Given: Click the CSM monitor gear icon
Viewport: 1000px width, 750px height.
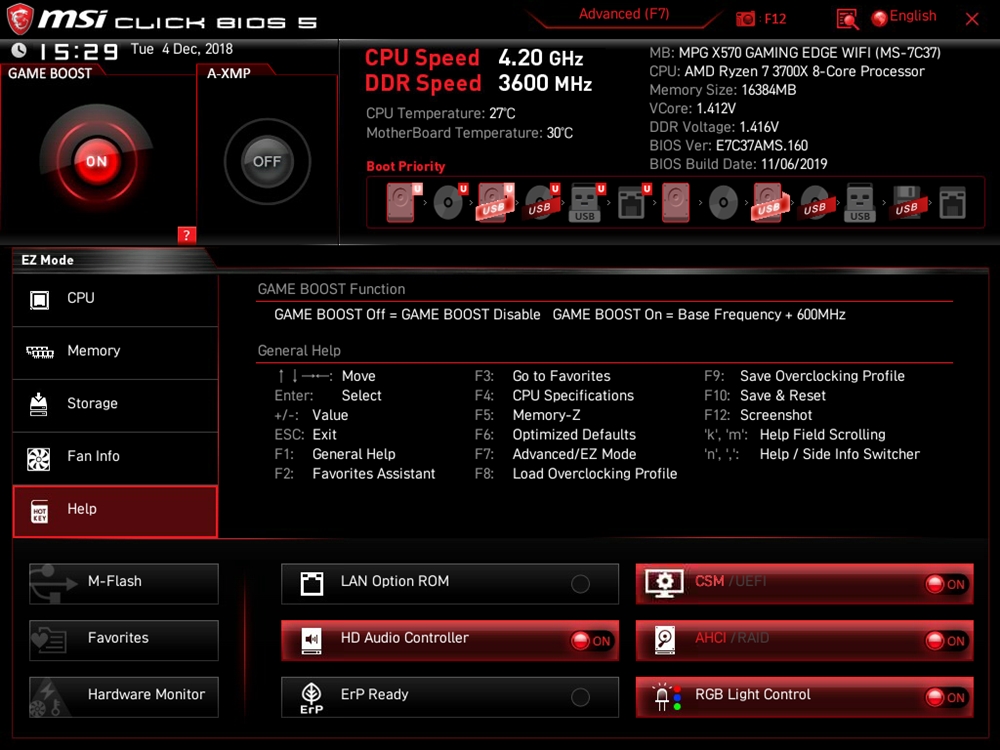Looking at the screenshot, I should (x=665, y=584).
